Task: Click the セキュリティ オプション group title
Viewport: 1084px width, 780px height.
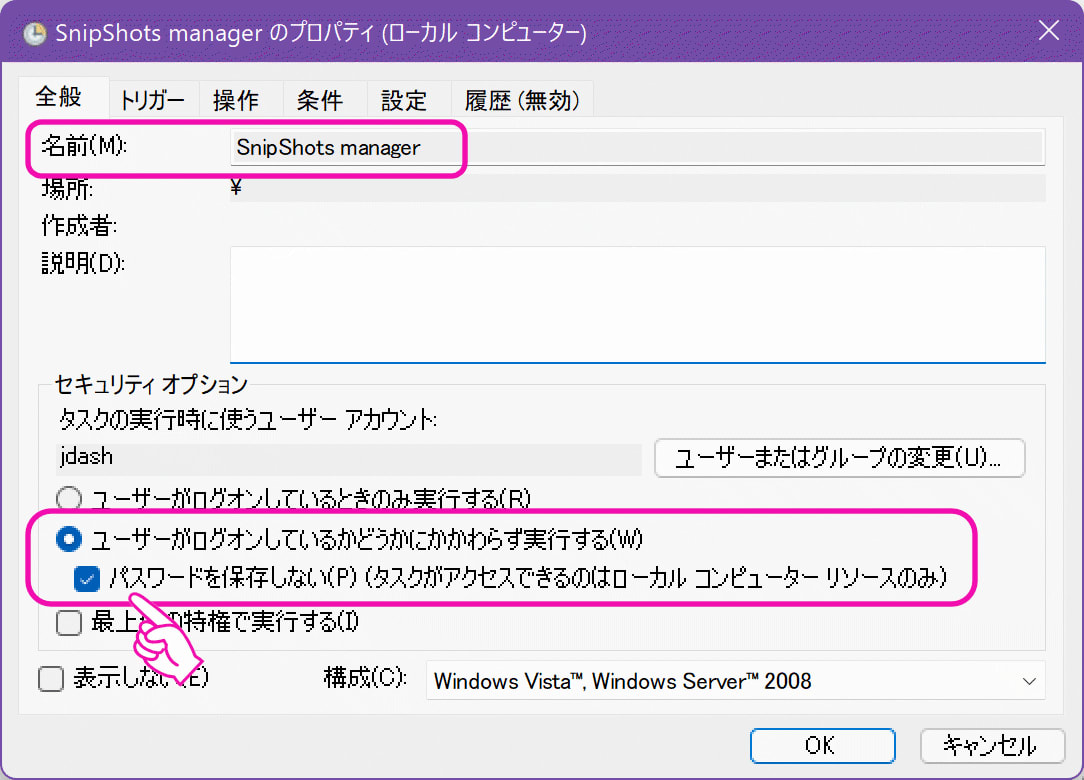Action: (x=151, y=384)
